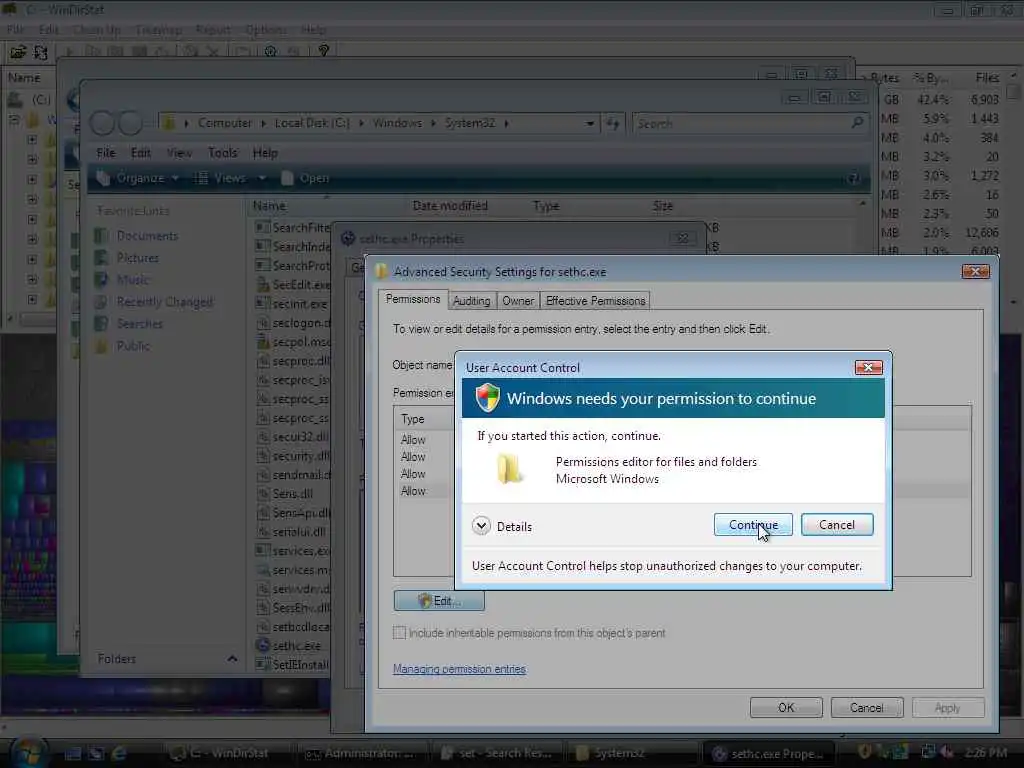Open Managing permission entries link
The image size is (1024, 768).
[459, 669]
